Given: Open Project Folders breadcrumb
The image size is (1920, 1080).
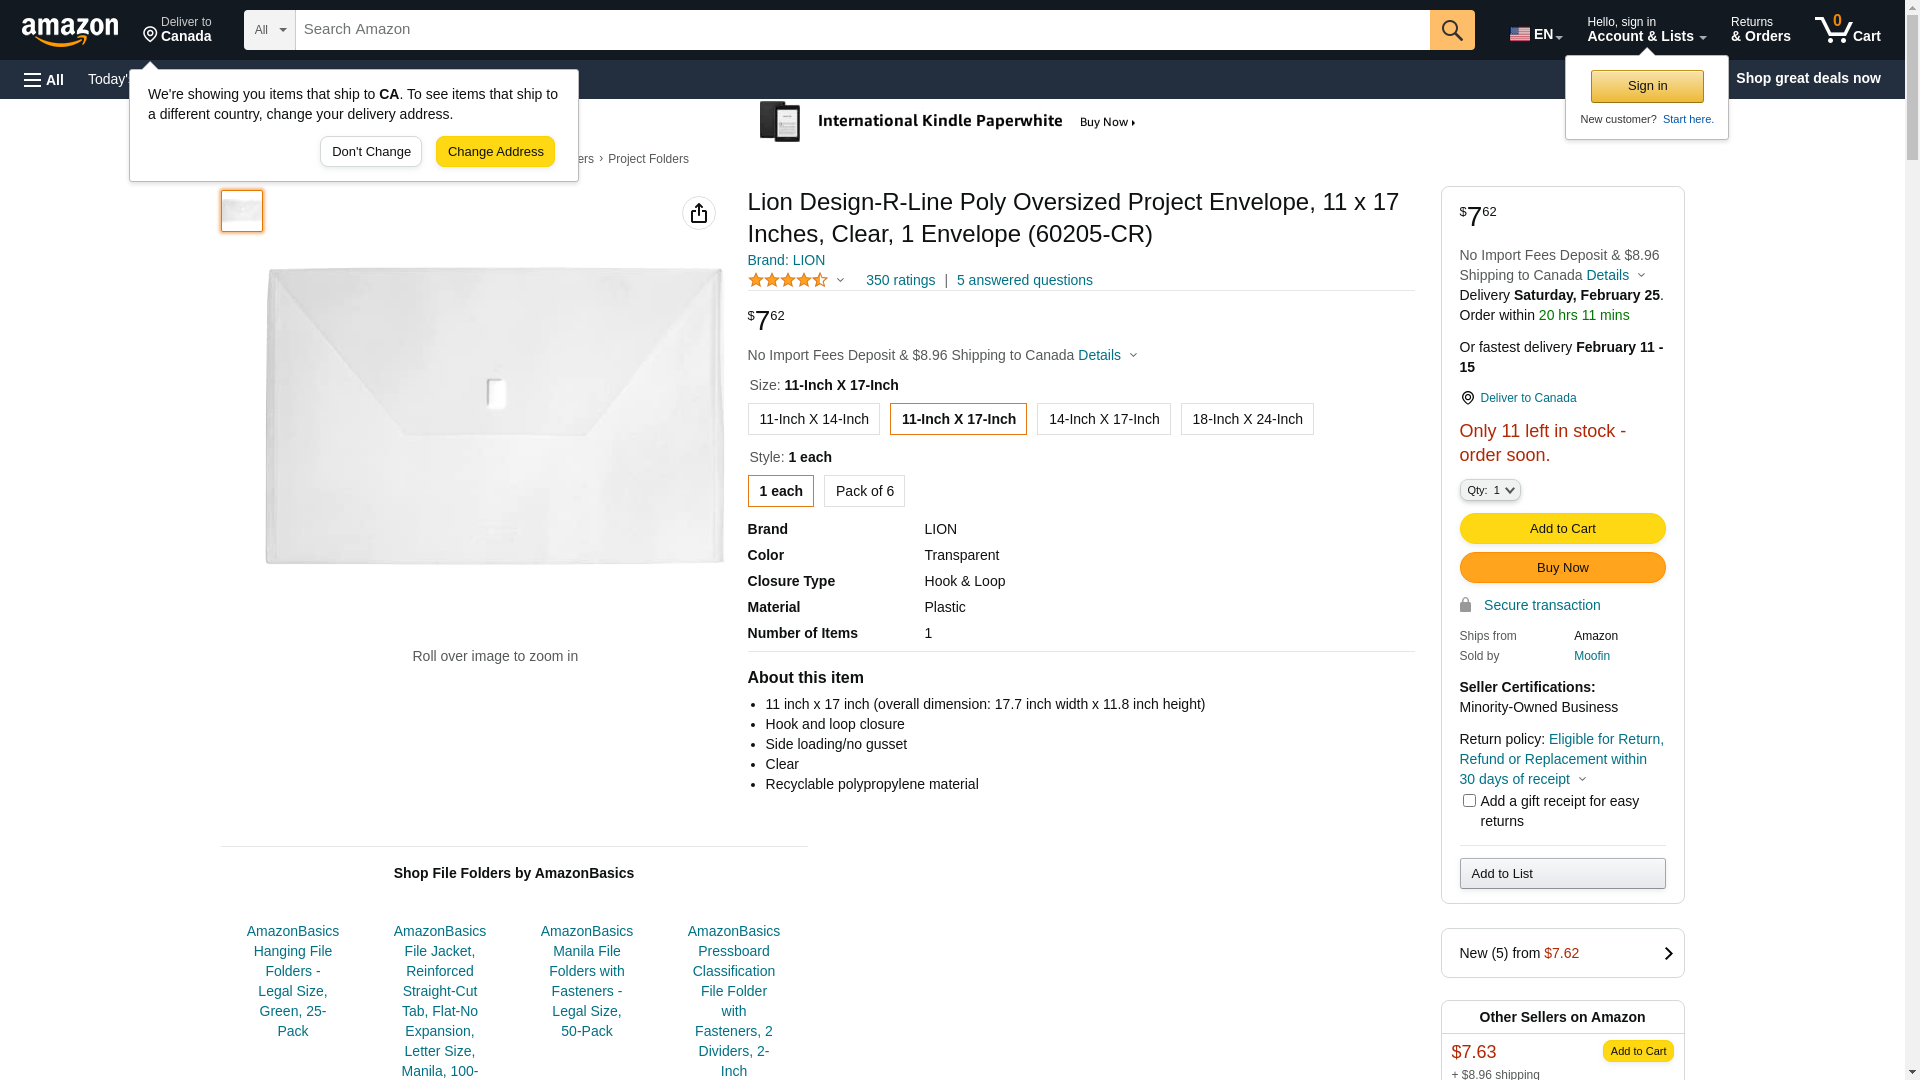Looking at the screenshot, I should (x=648, y=159).
